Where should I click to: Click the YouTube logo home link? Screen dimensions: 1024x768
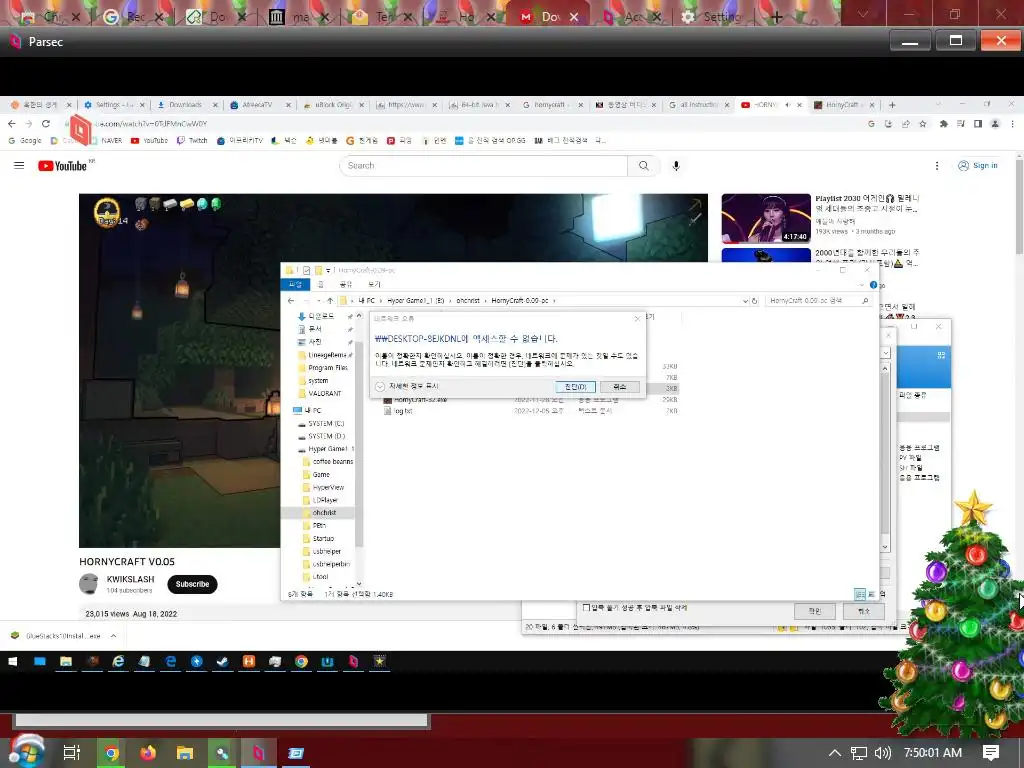62,166
